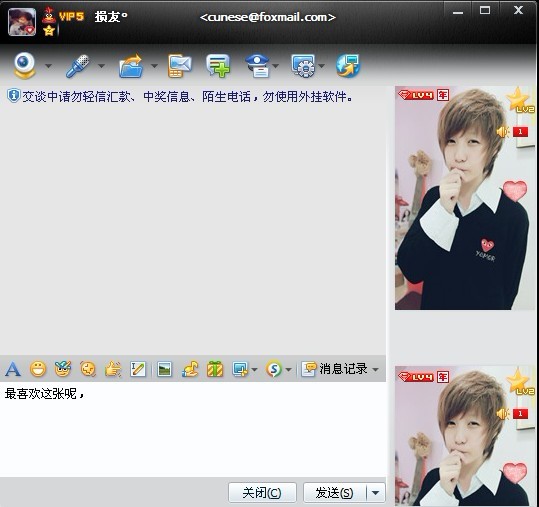Open the Soso search S icon

click(274, 369)
